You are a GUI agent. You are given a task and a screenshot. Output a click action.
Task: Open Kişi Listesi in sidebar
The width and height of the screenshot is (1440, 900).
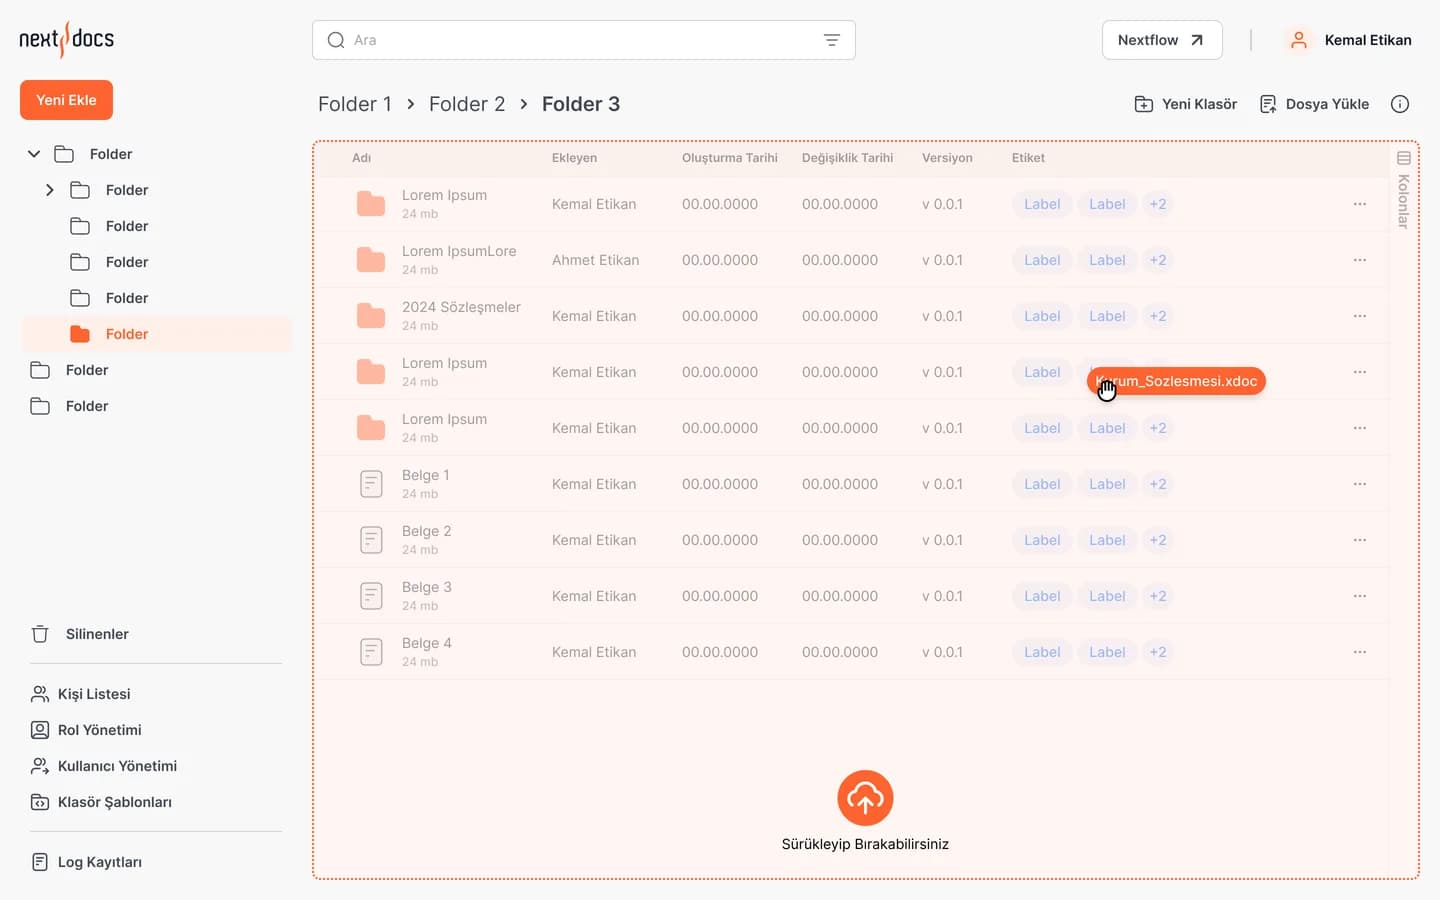(81, 694)
